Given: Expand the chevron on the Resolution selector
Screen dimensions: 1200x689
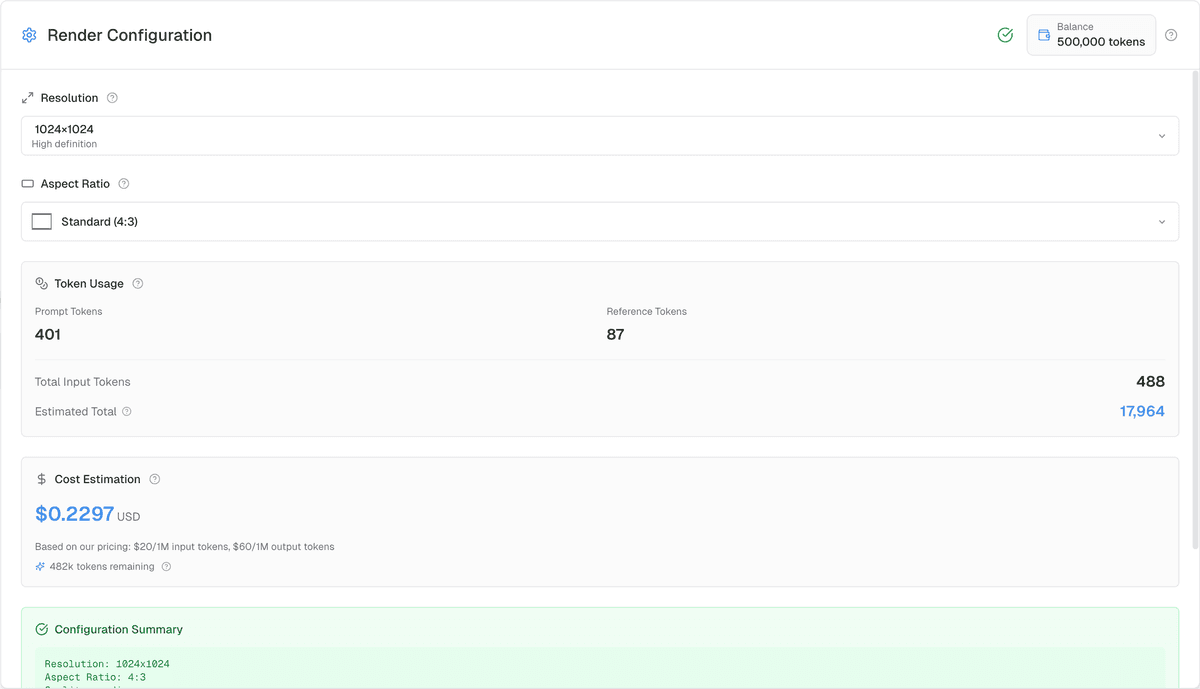Looking at the screenshot, I should point(1161,135).
